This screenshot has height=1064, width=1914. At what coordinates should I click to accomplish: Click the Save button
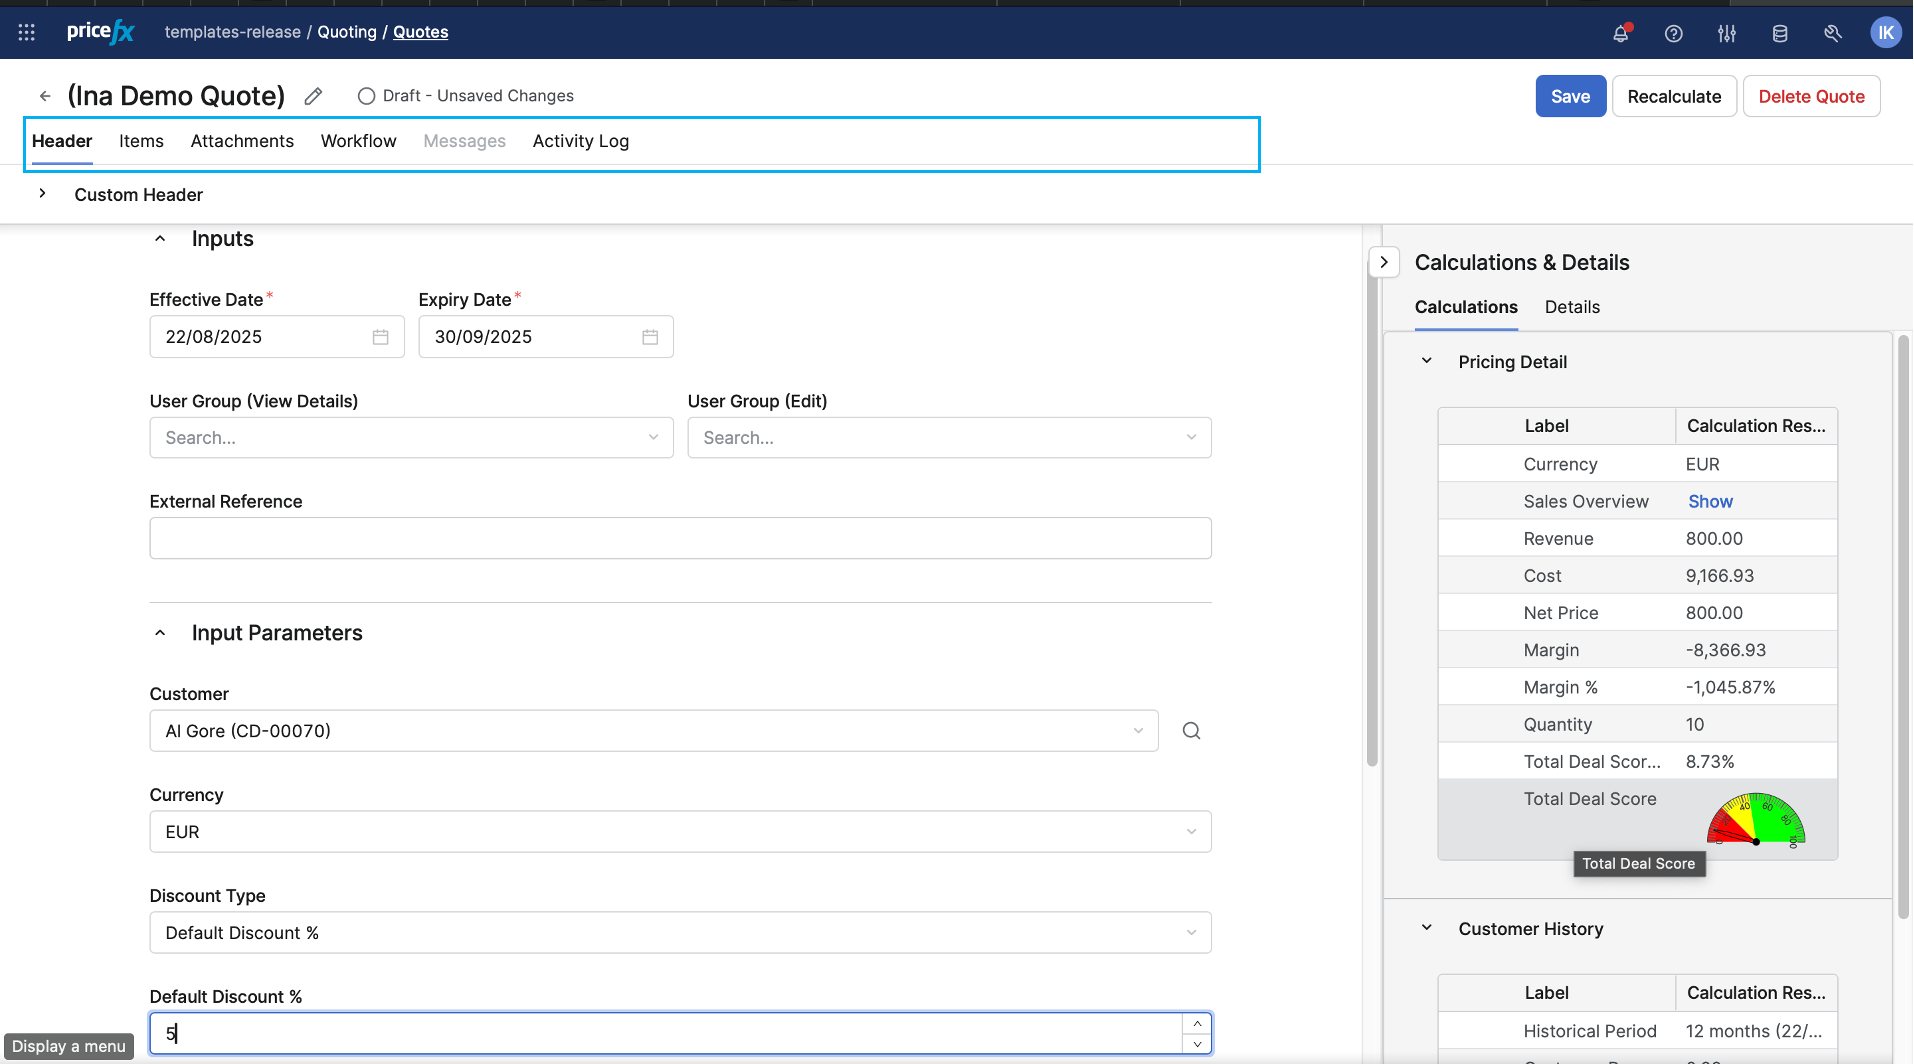click(x=1570, y=96)
